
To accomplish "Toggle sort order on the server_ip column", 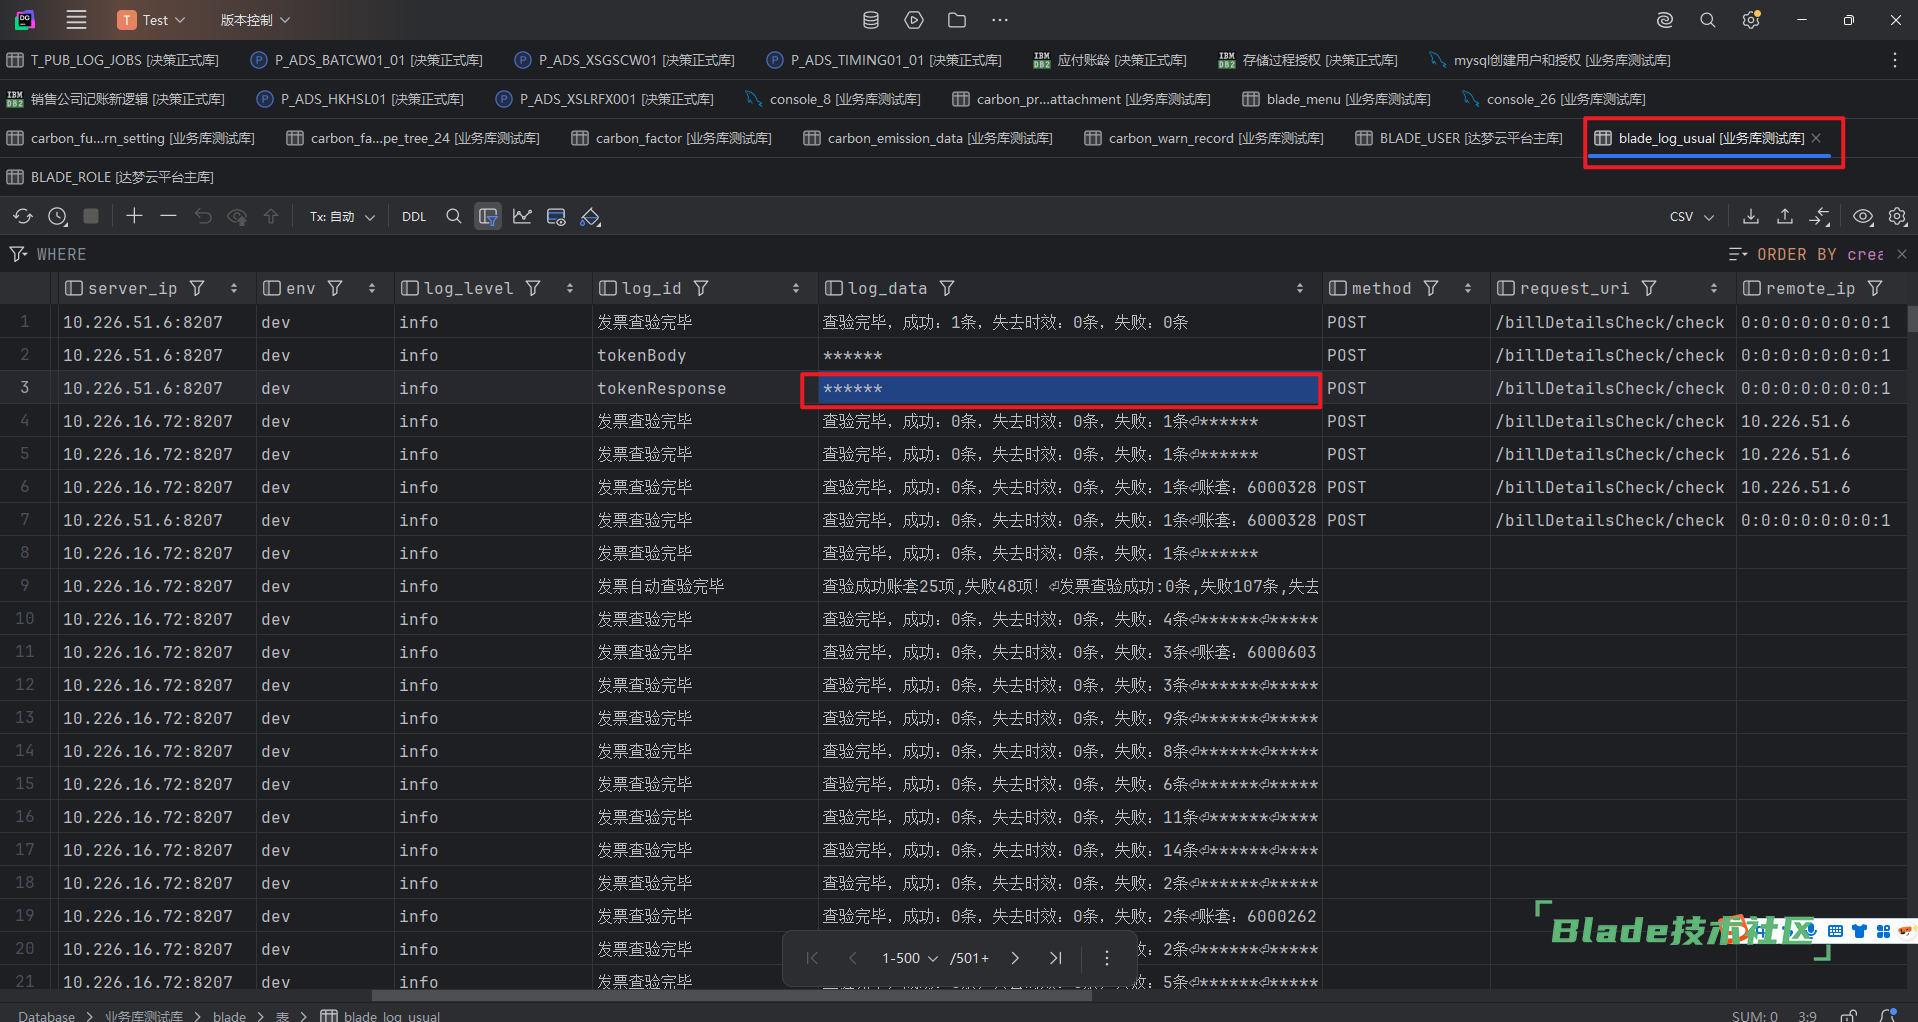I will click(x=234, y=288).
